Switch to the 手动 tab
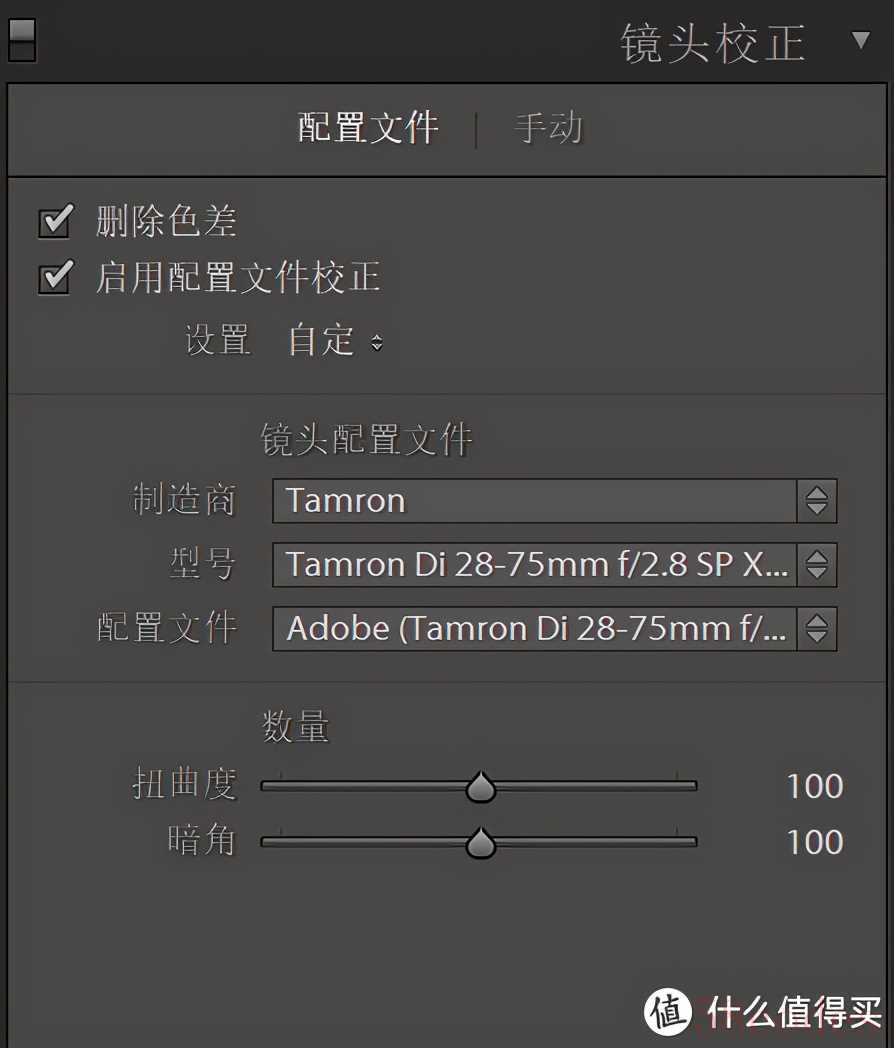The width and height of the screenshot is (894, 1048). pos(548,128)
